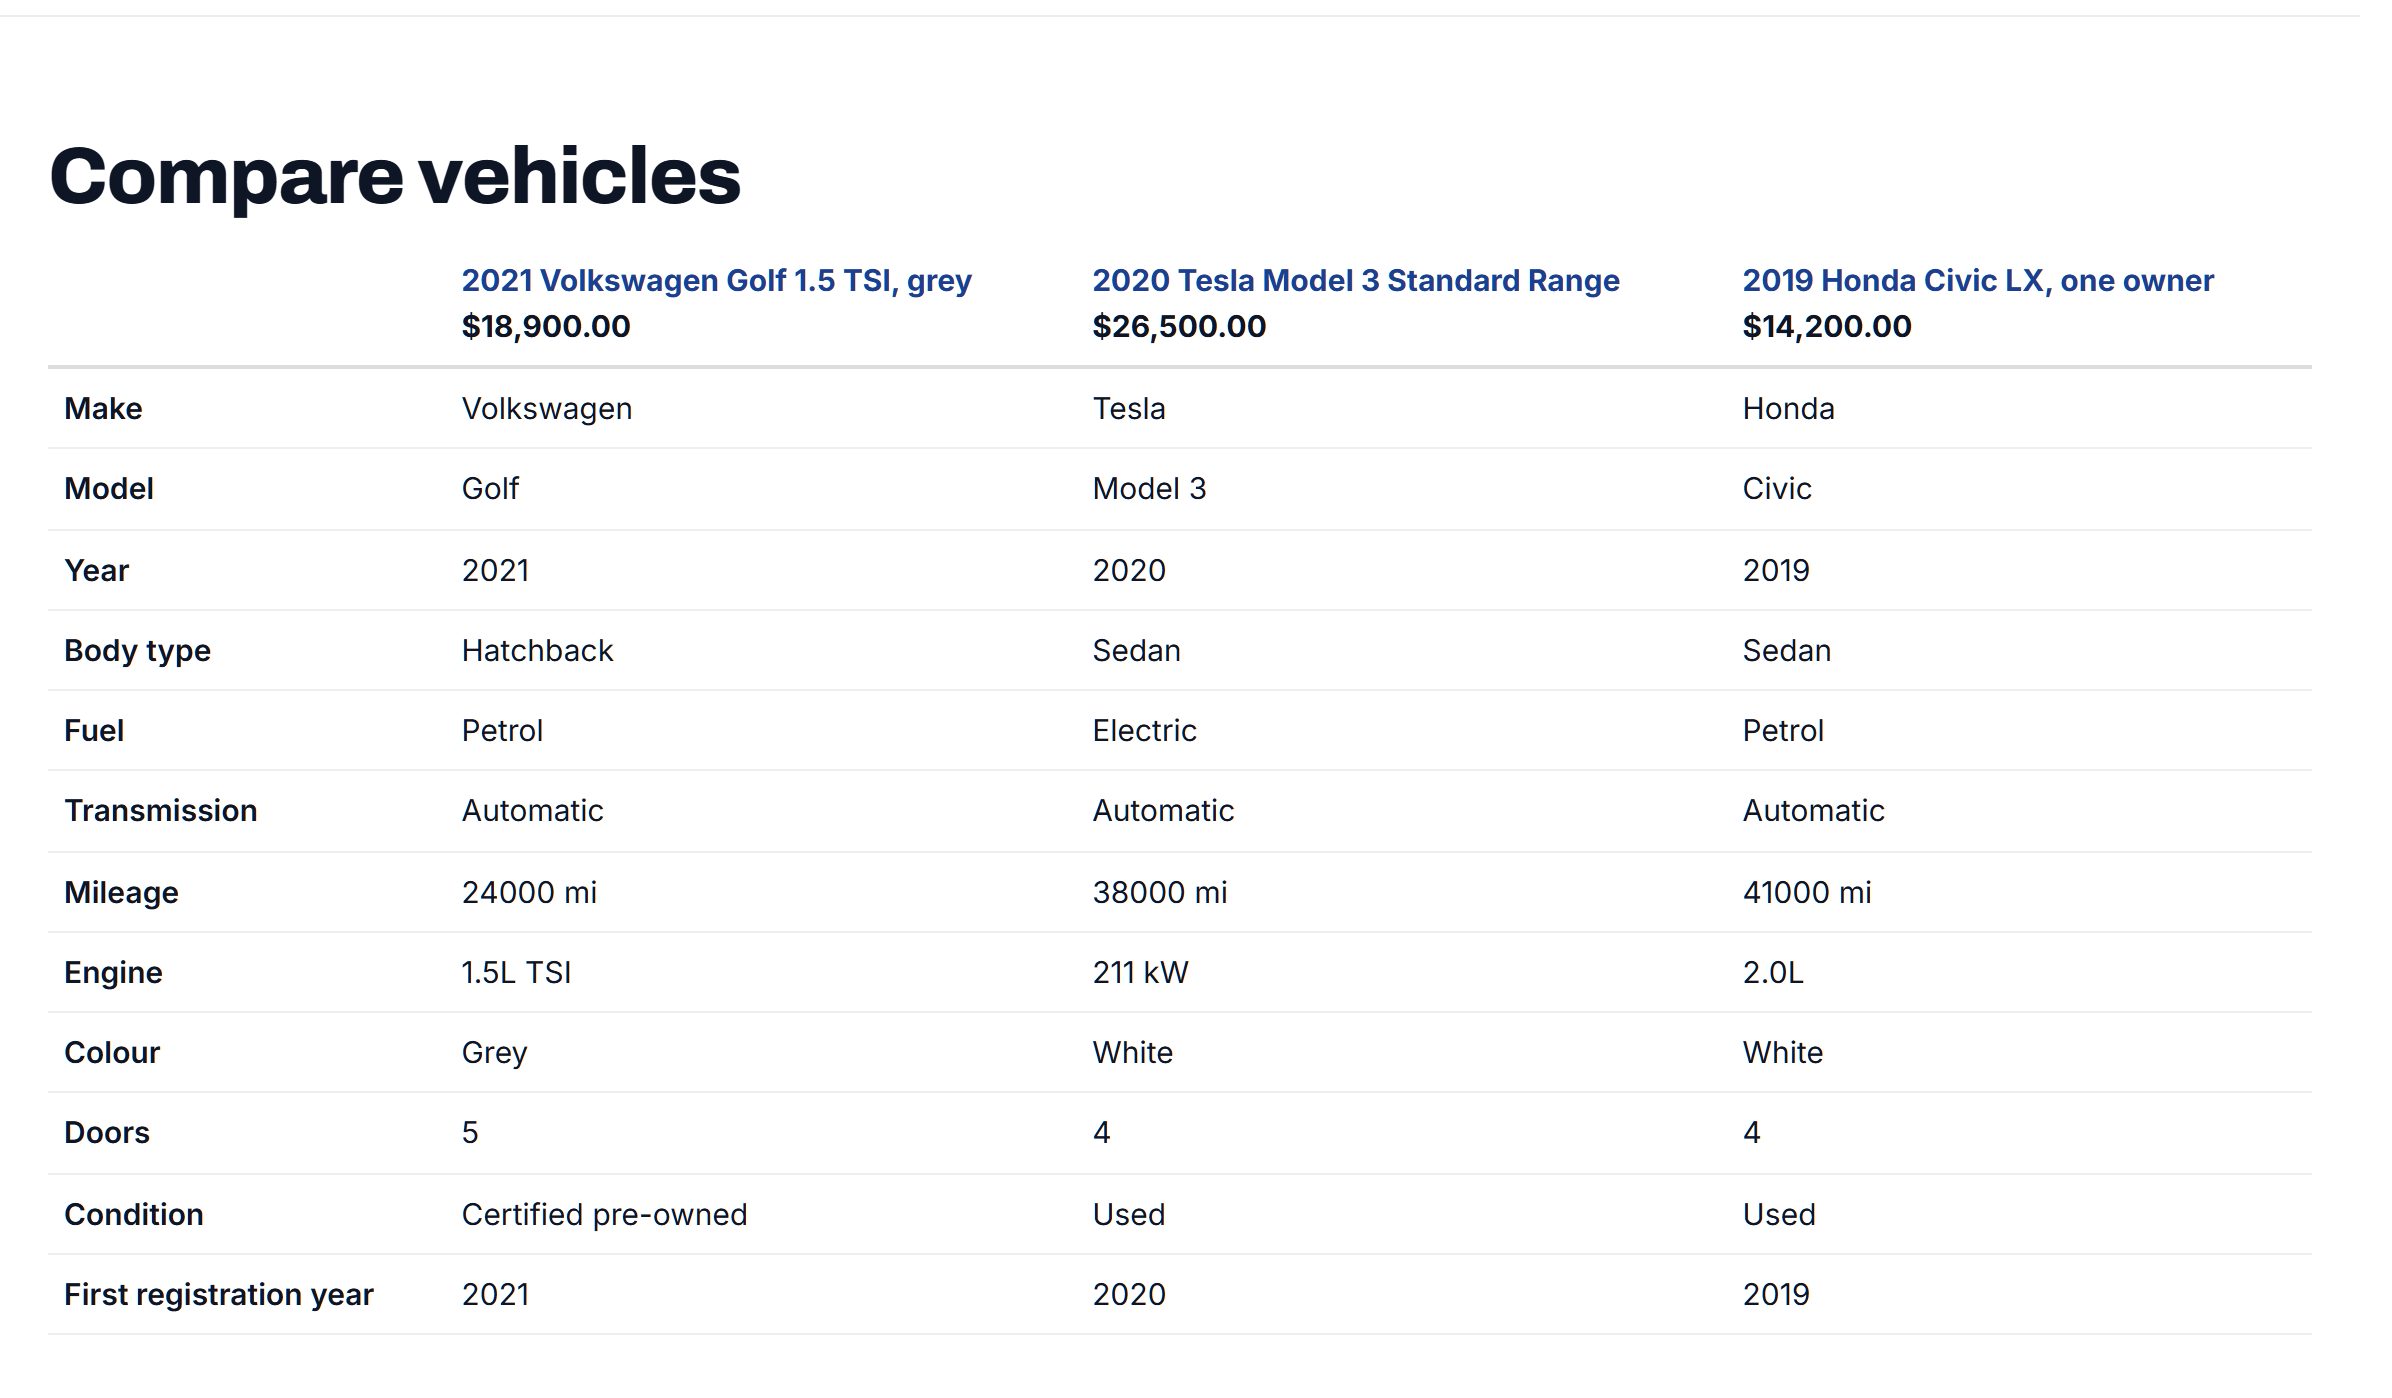Click the $26,500.00 price
Viewport: 2392px width, 1398px height.
[x=1179, y=326]
